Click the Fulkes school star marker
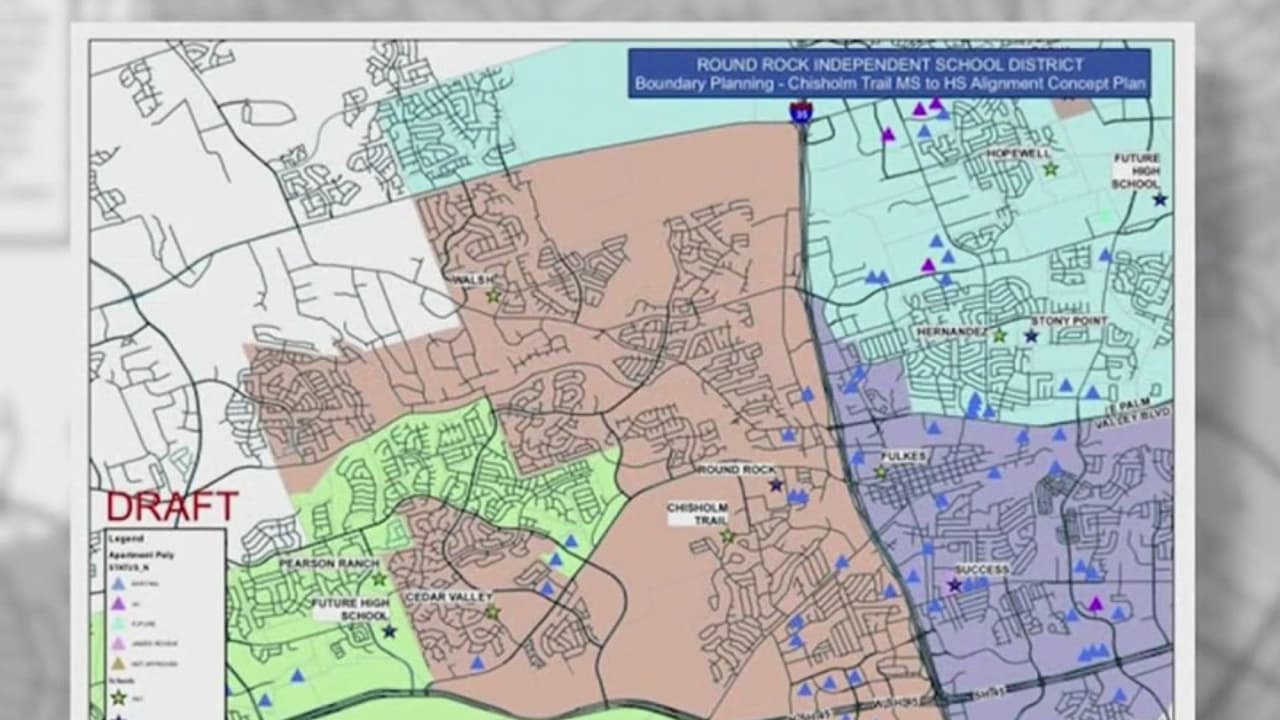 click(881, 472)
